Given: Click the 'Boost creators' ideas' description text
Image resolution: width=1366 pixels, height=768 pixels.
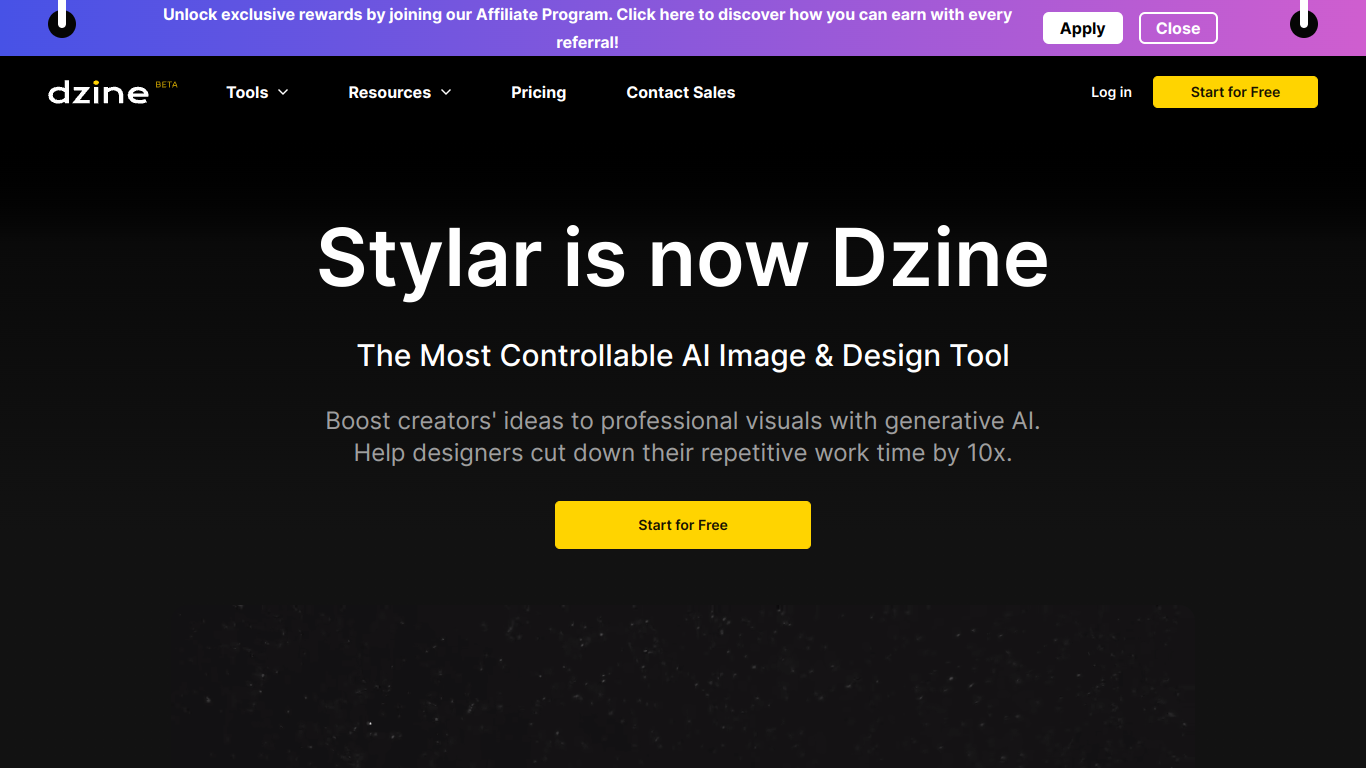Looking at the screenshot, I should click(683, 437).
